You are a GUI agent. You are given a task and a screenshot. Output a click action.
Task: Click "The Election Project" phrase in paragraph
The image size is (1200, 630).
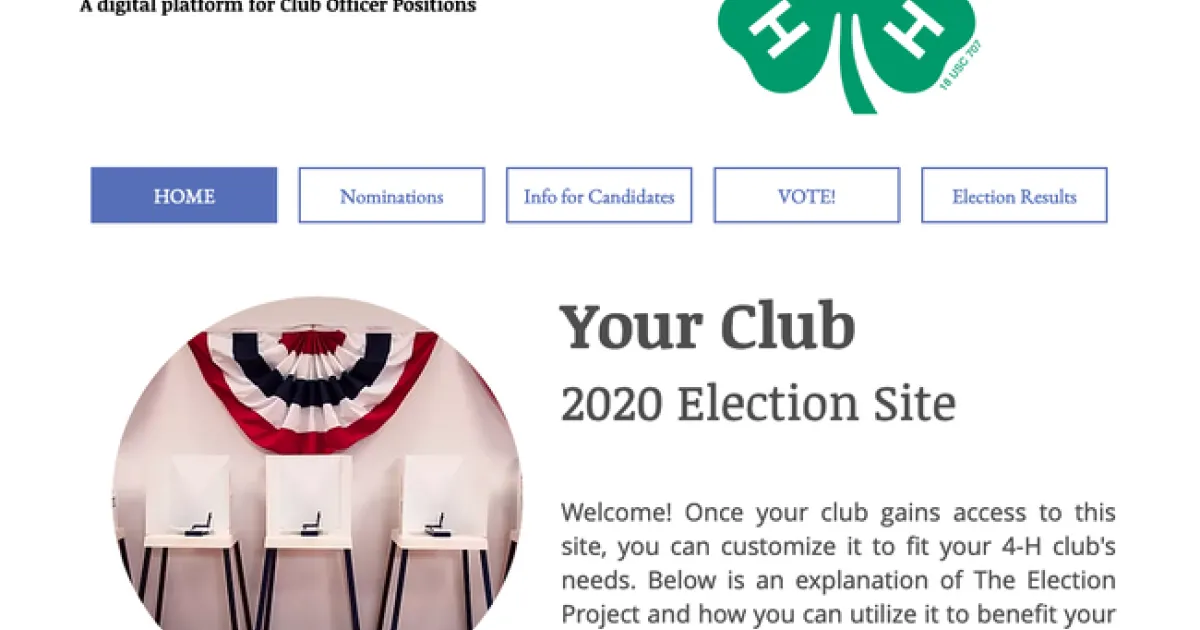1043,580
